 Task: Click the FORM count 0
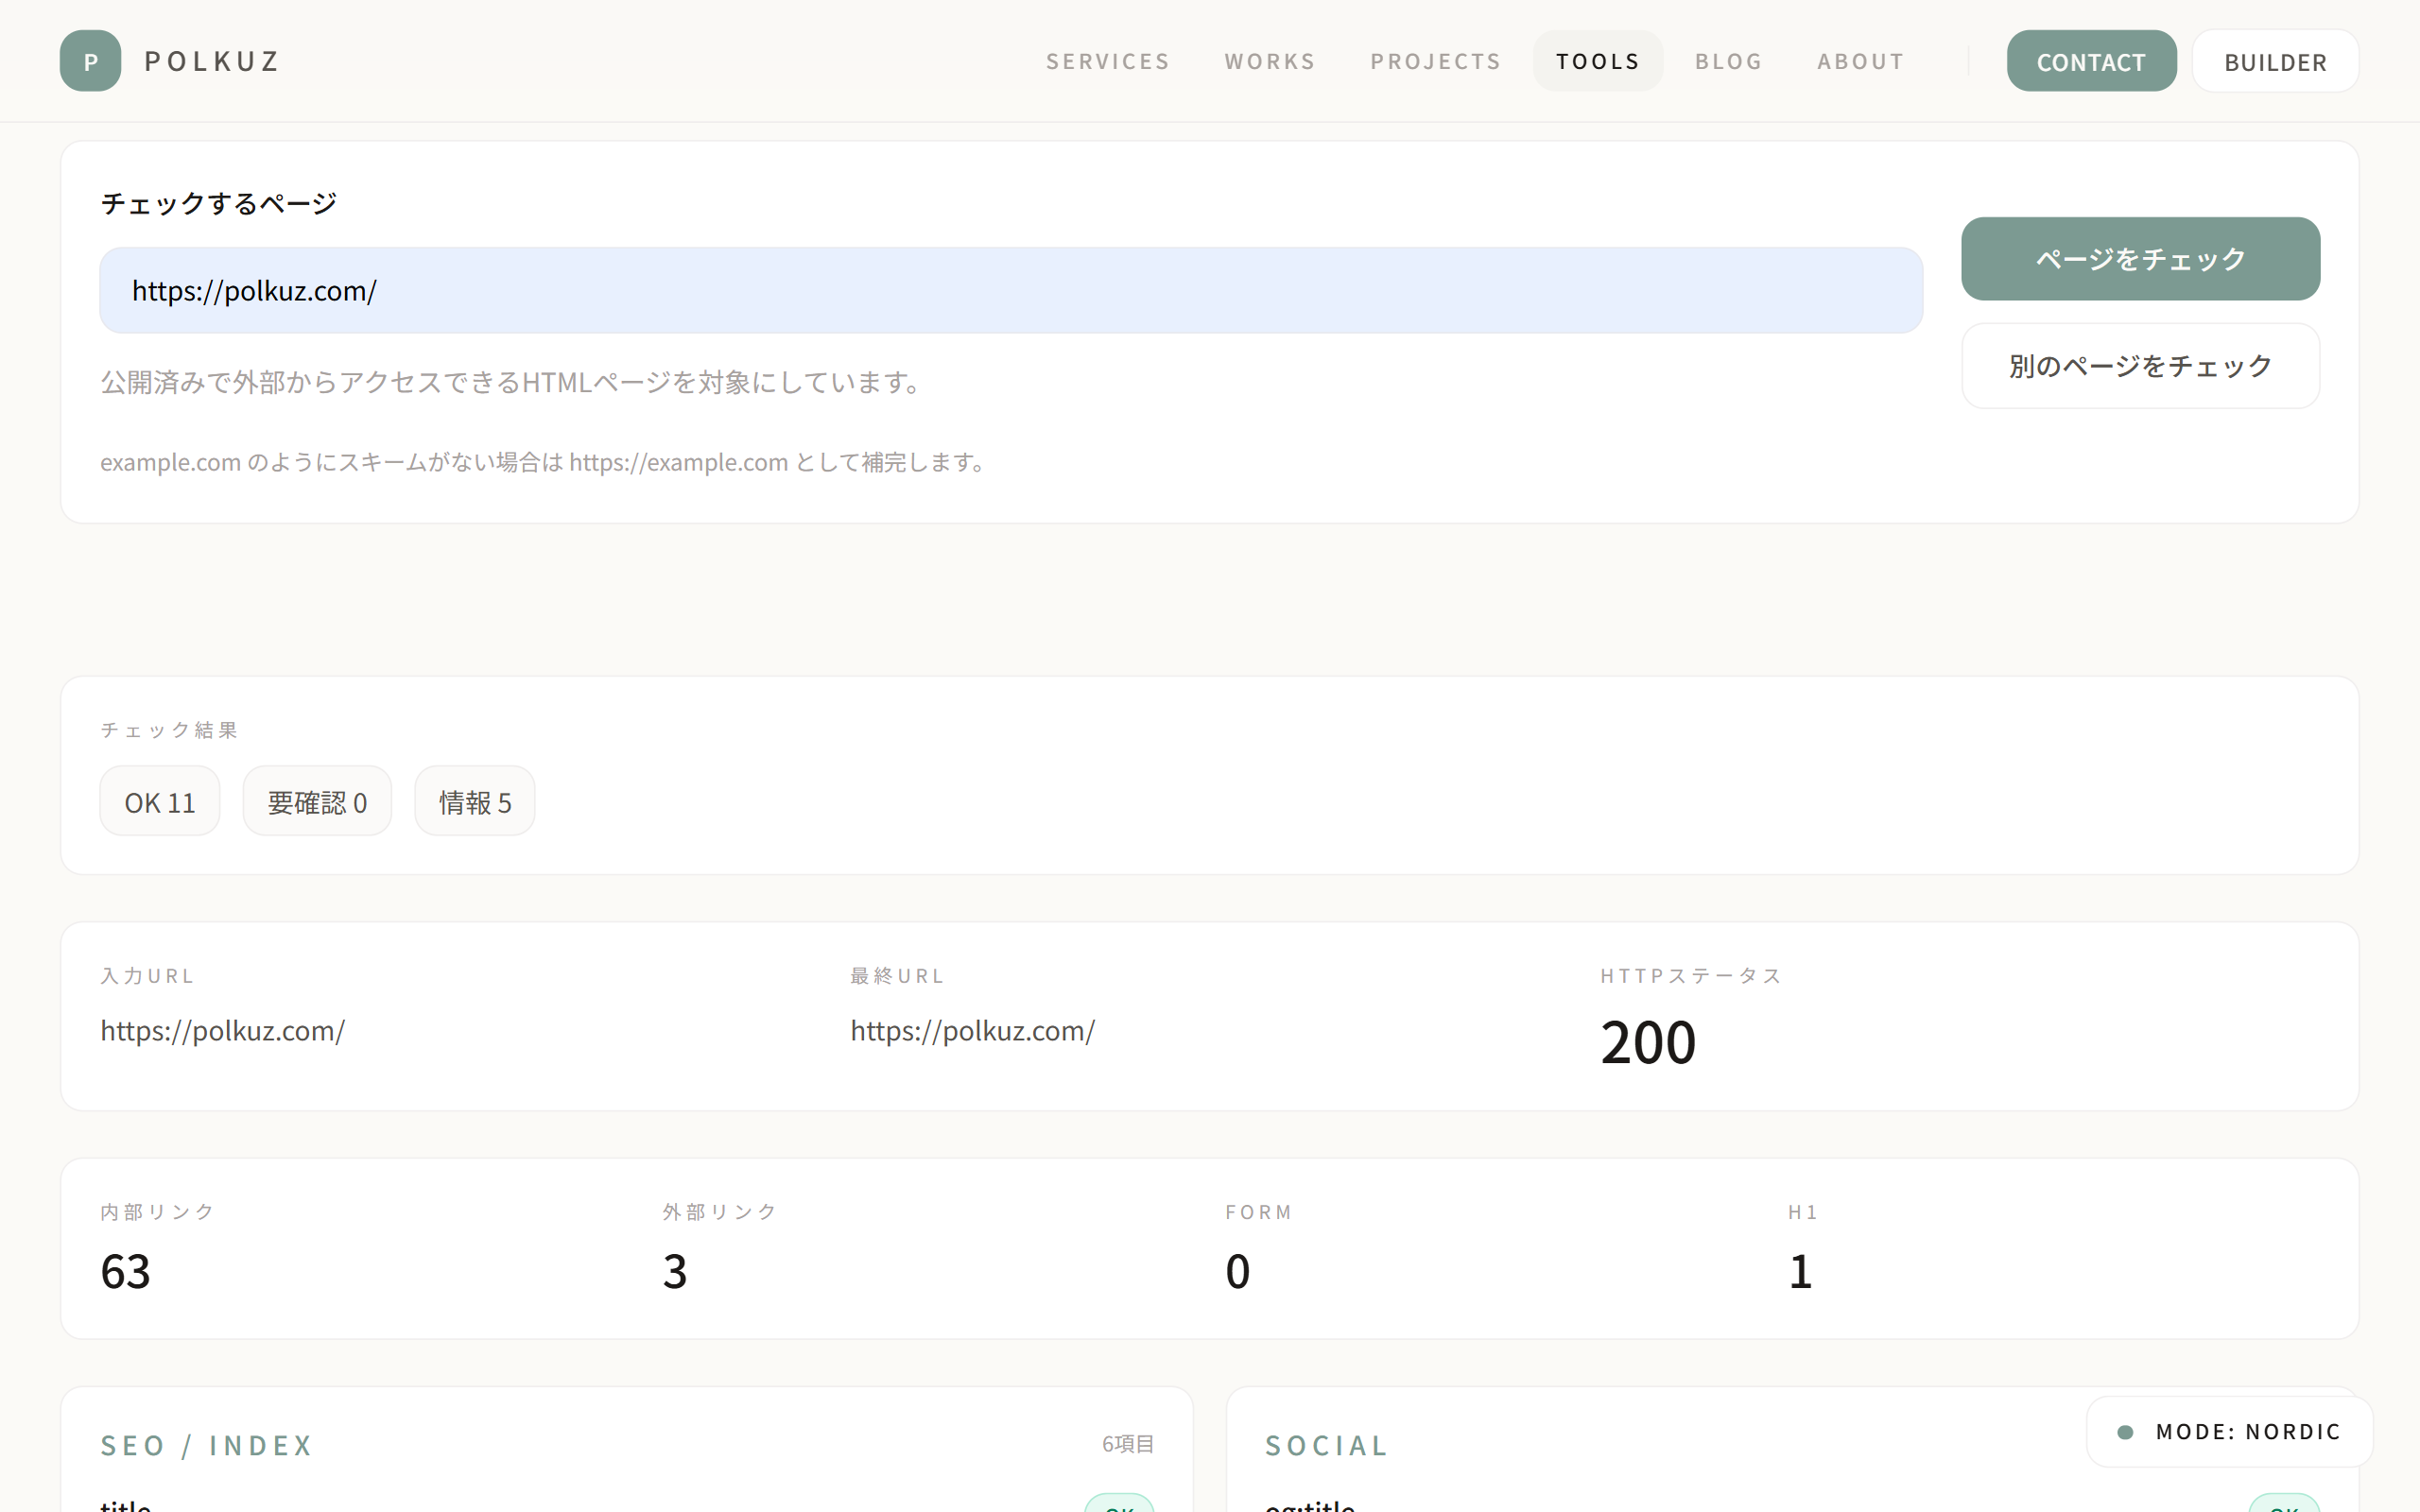[x=1238, y=1271]
